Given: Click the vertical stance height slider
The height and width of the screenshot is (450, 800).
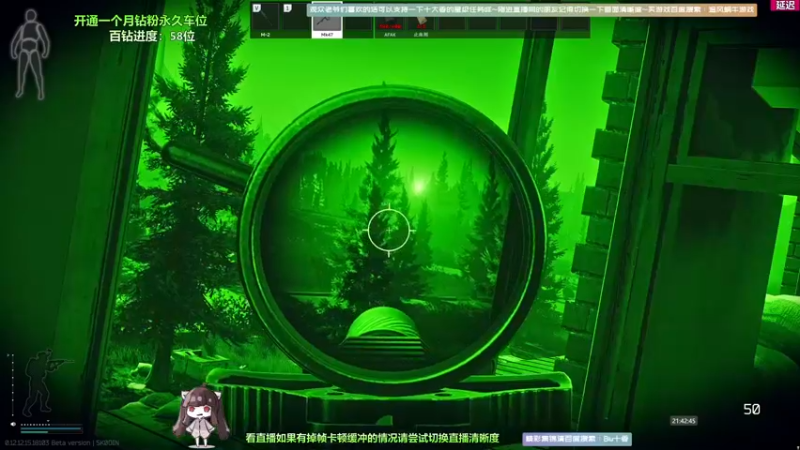Looking at the screenshot, I should [12, 385].
